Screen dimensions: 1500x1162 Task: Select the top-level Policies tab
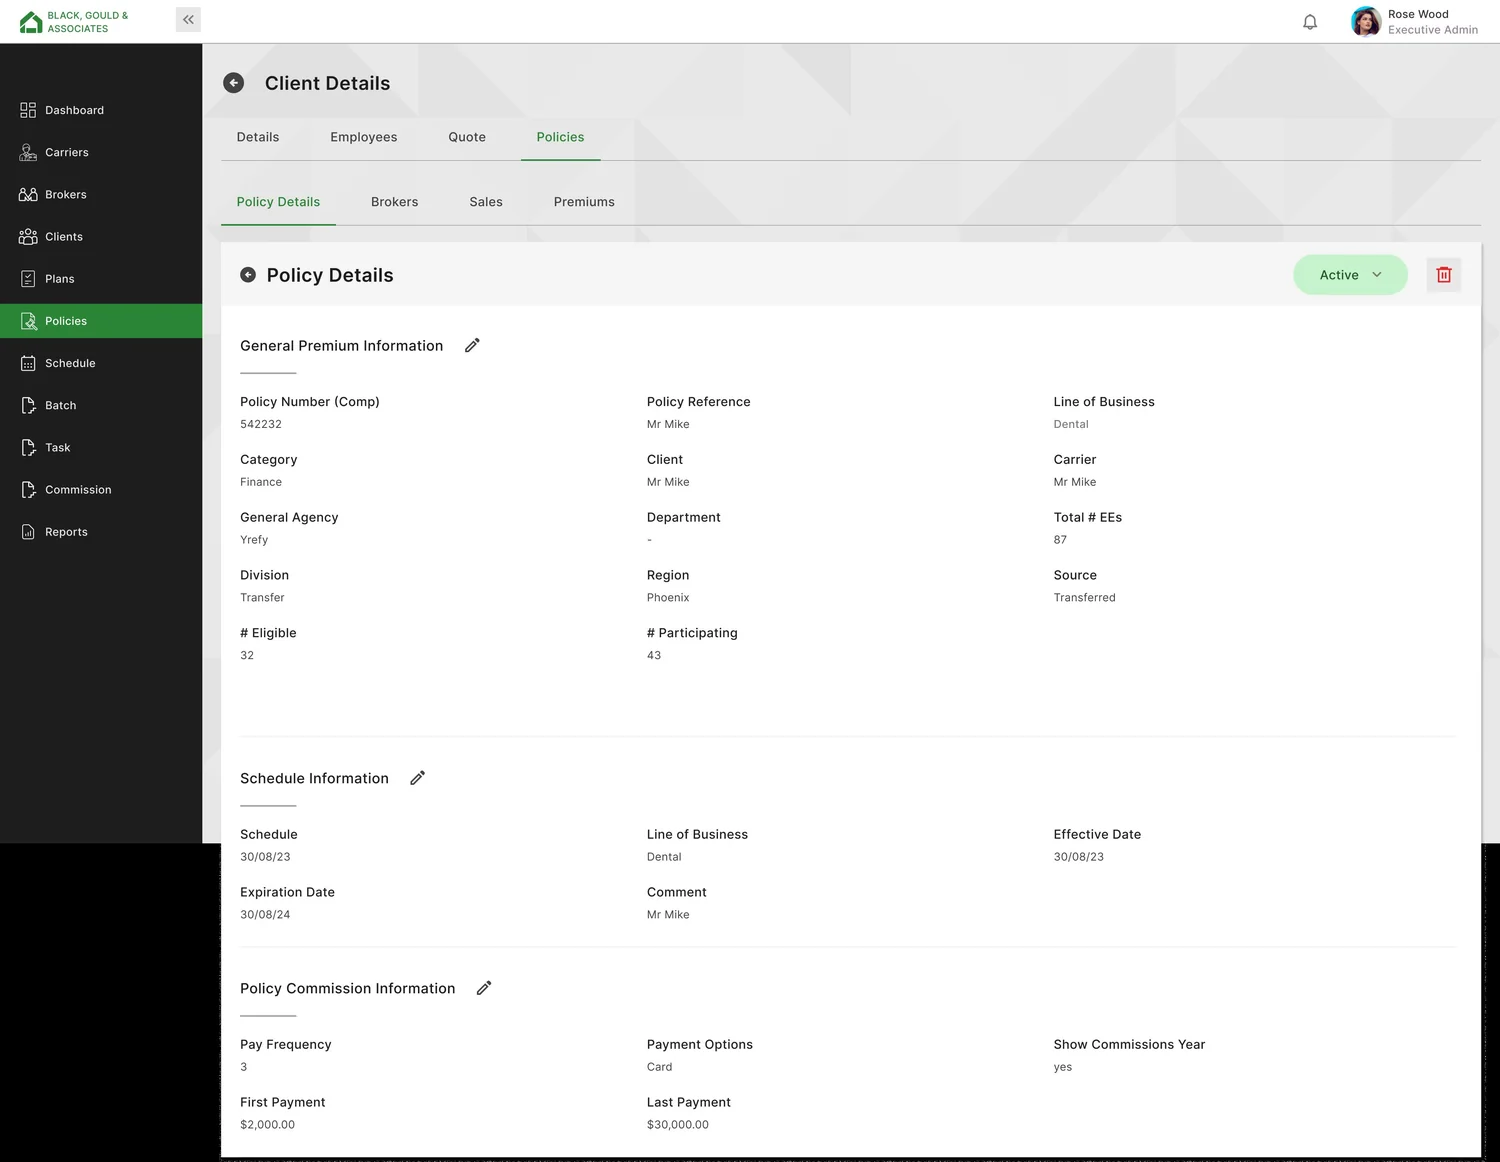(560, 137)
